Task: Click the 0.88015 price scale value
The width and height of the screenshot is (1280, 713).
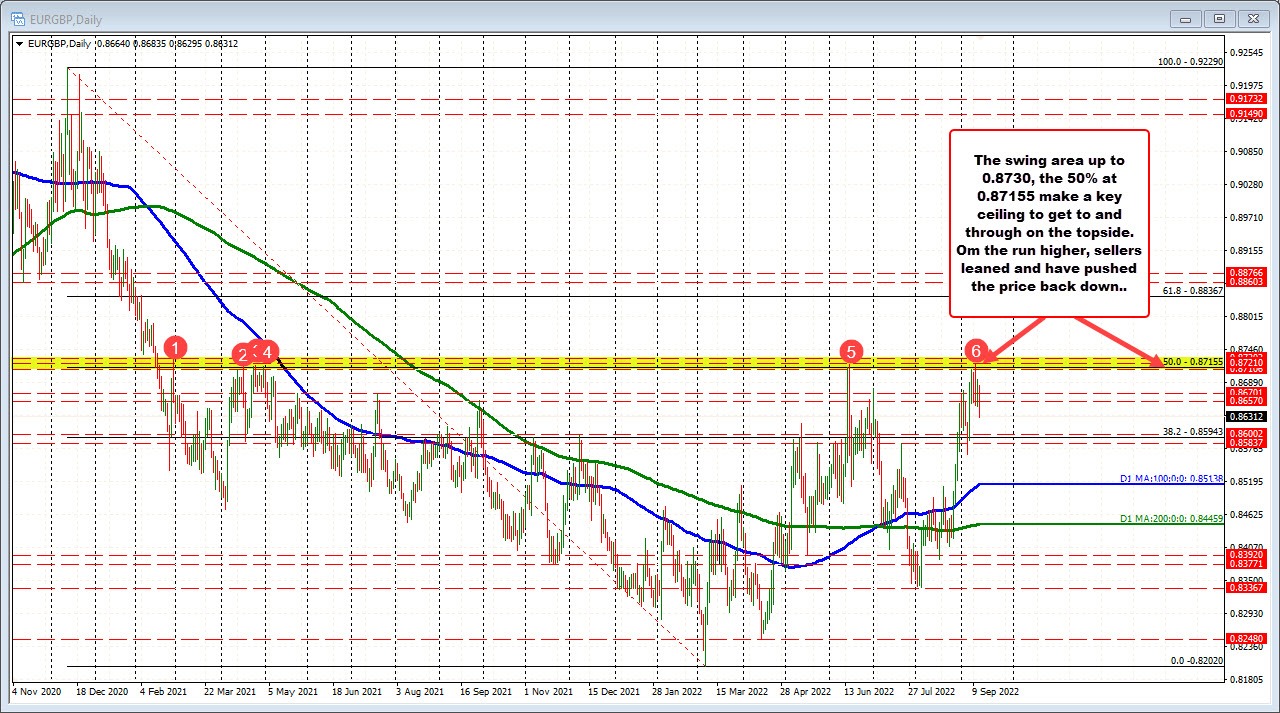Action: 1248,316
